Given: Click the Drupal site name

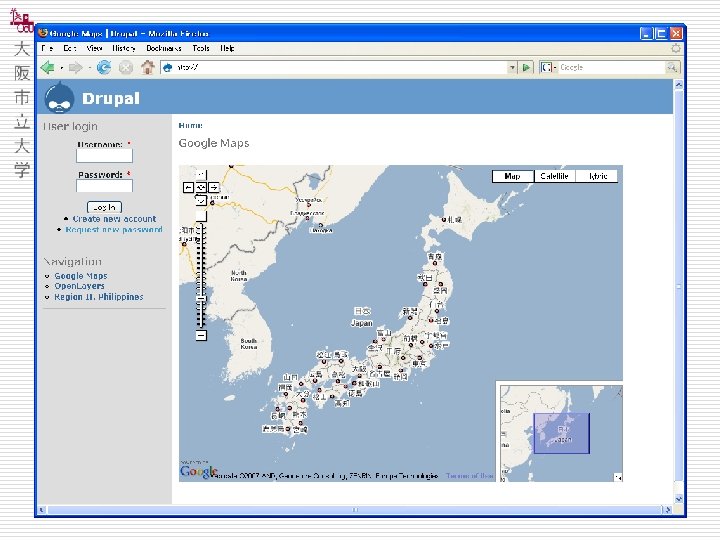Looking at the screenshot, I should point(111,98).
